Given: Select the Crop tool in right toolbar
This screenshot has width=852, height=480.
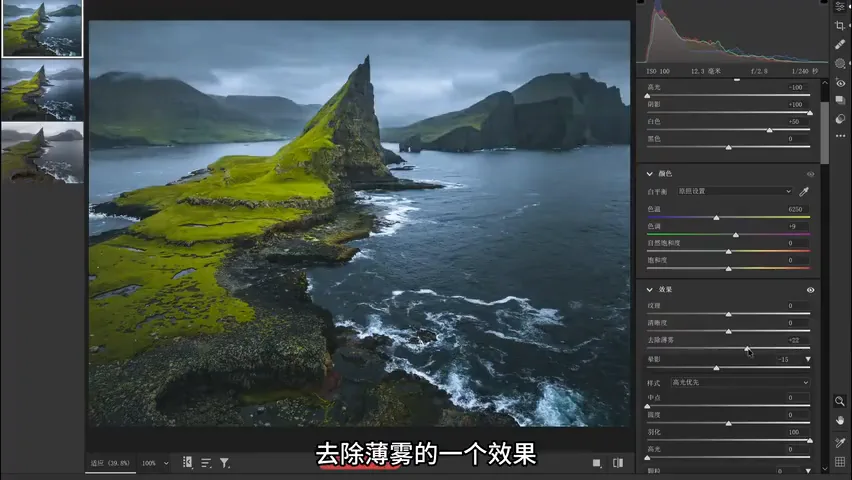Looking at the screenshot, I should [x=840, y=26].
